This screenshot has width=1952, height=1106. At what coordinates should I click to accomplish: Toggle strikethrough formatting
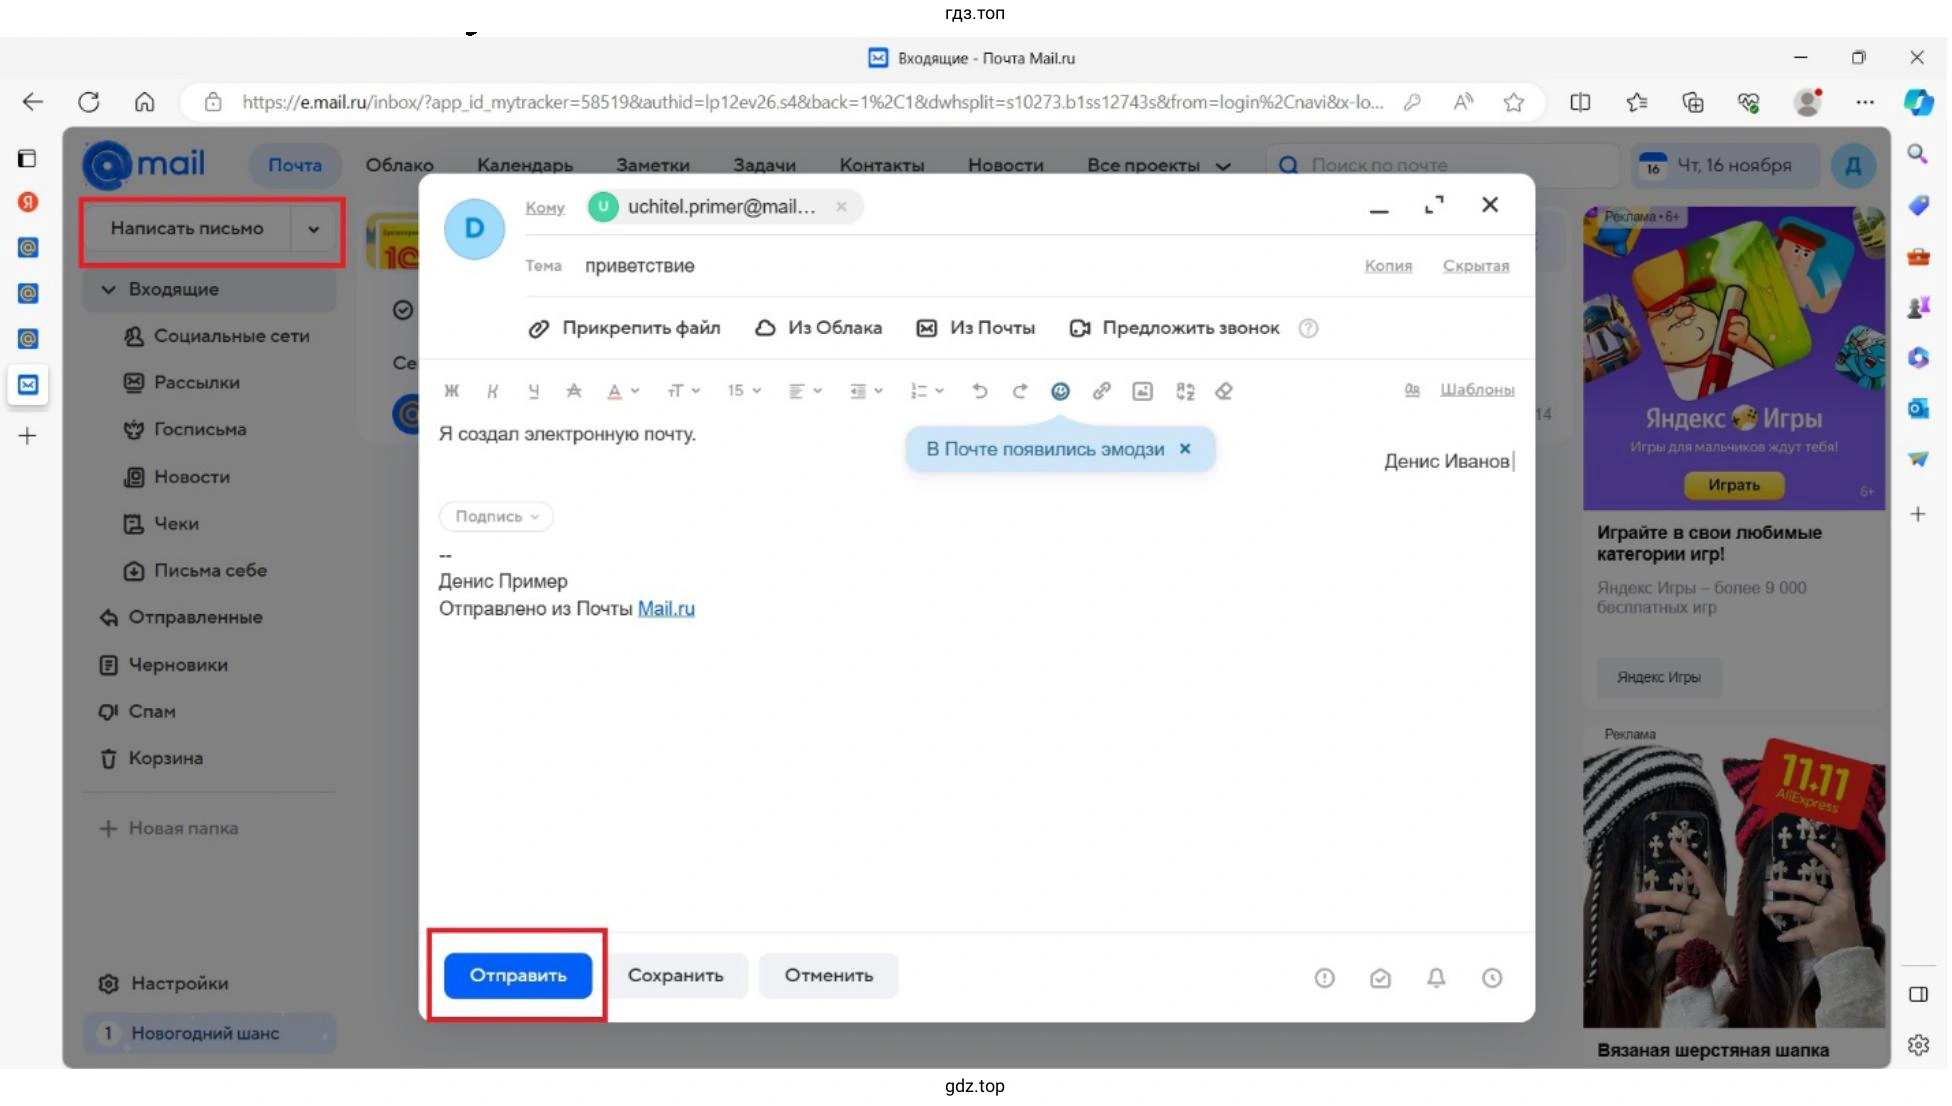[574, 391]
